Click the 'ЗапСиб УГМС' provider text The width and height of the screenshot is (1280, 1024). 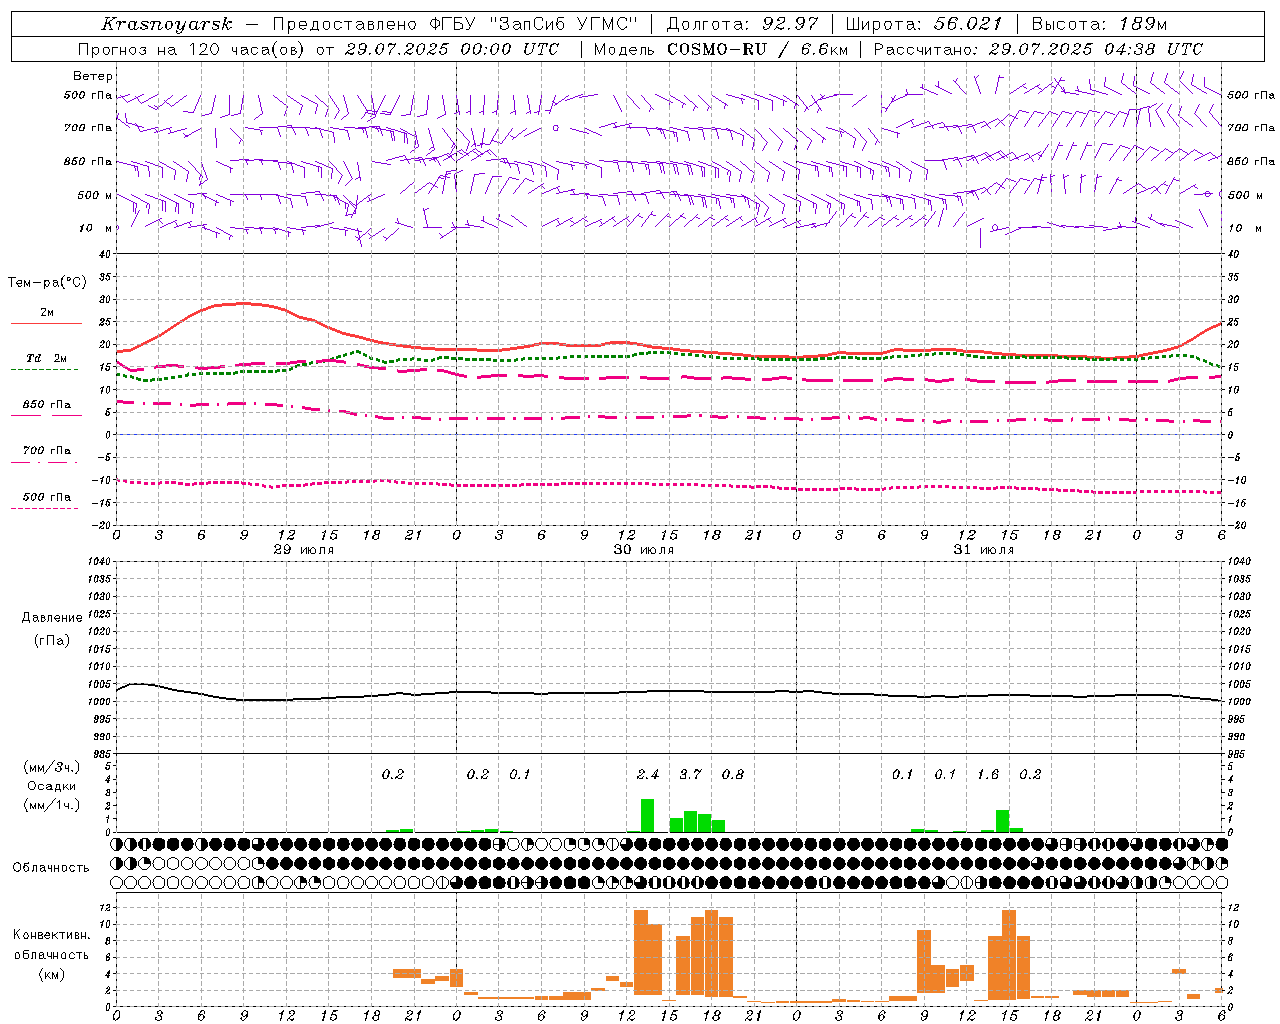point(564,24)
